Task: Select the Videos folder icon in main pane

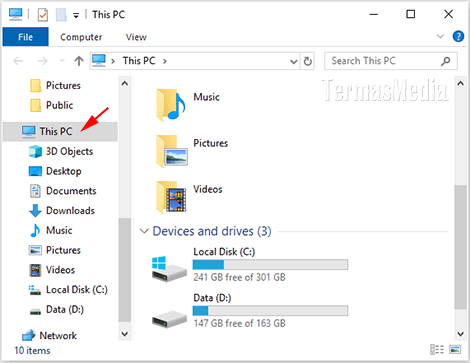Action: 171,197
